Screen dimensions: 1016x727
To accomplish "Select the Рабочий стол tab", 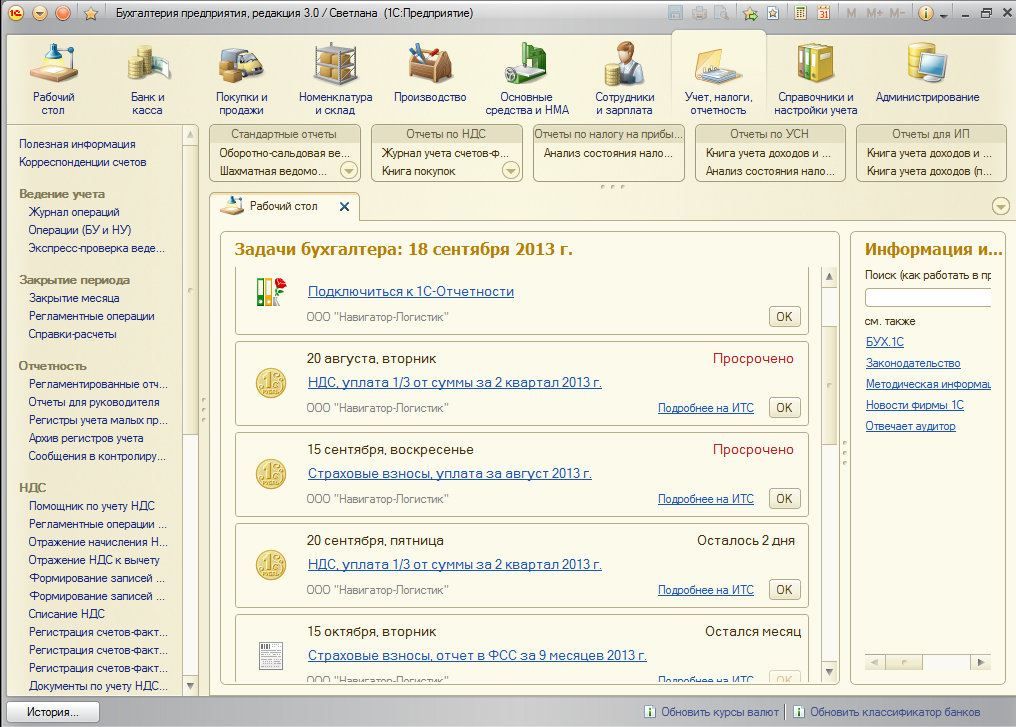I will coord(284,206).
